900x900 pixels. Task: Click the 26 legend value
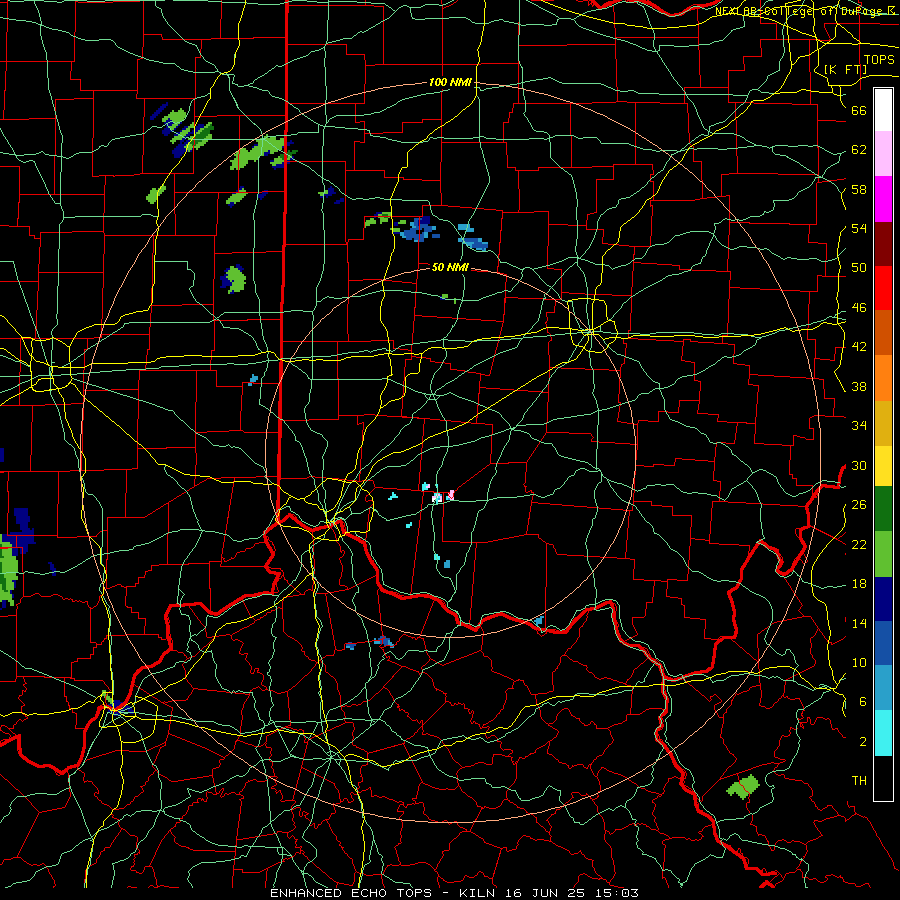[859, 505]
